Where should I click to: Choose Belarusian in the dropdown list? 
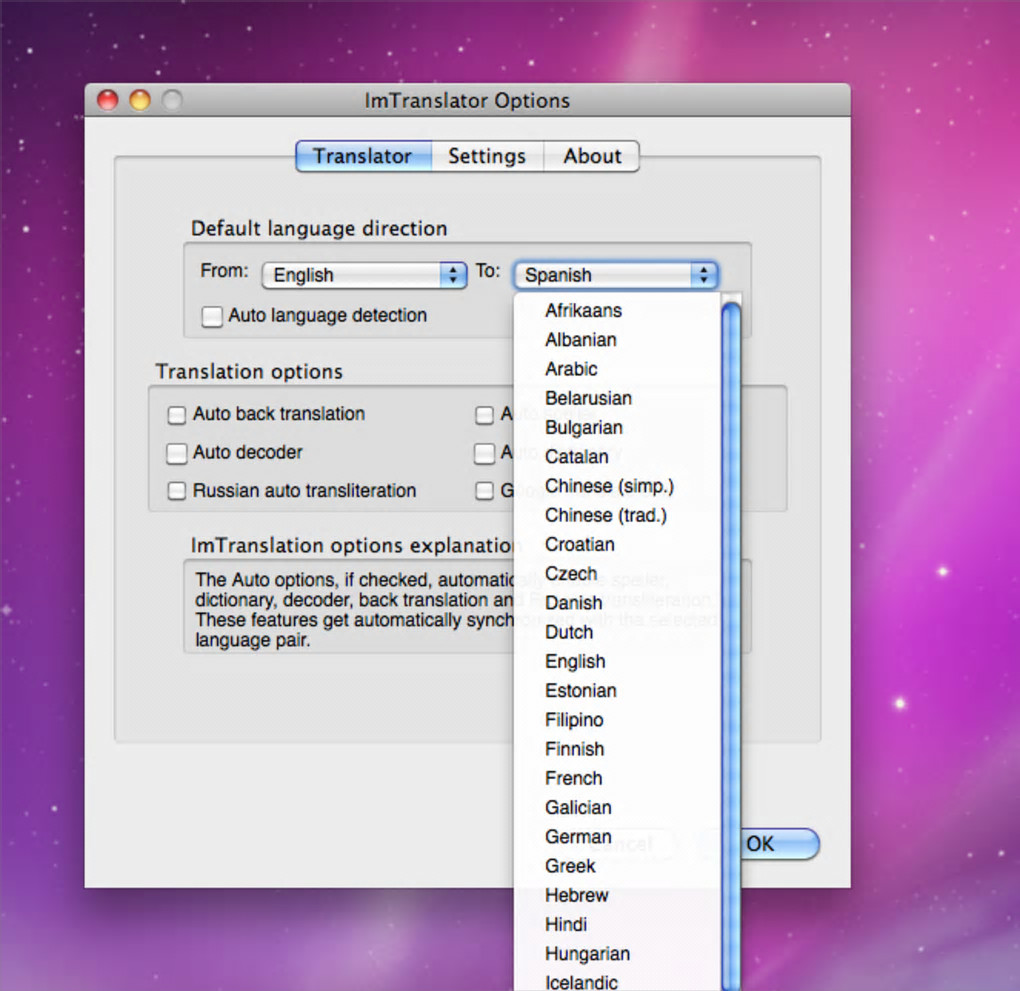[618, 398]
